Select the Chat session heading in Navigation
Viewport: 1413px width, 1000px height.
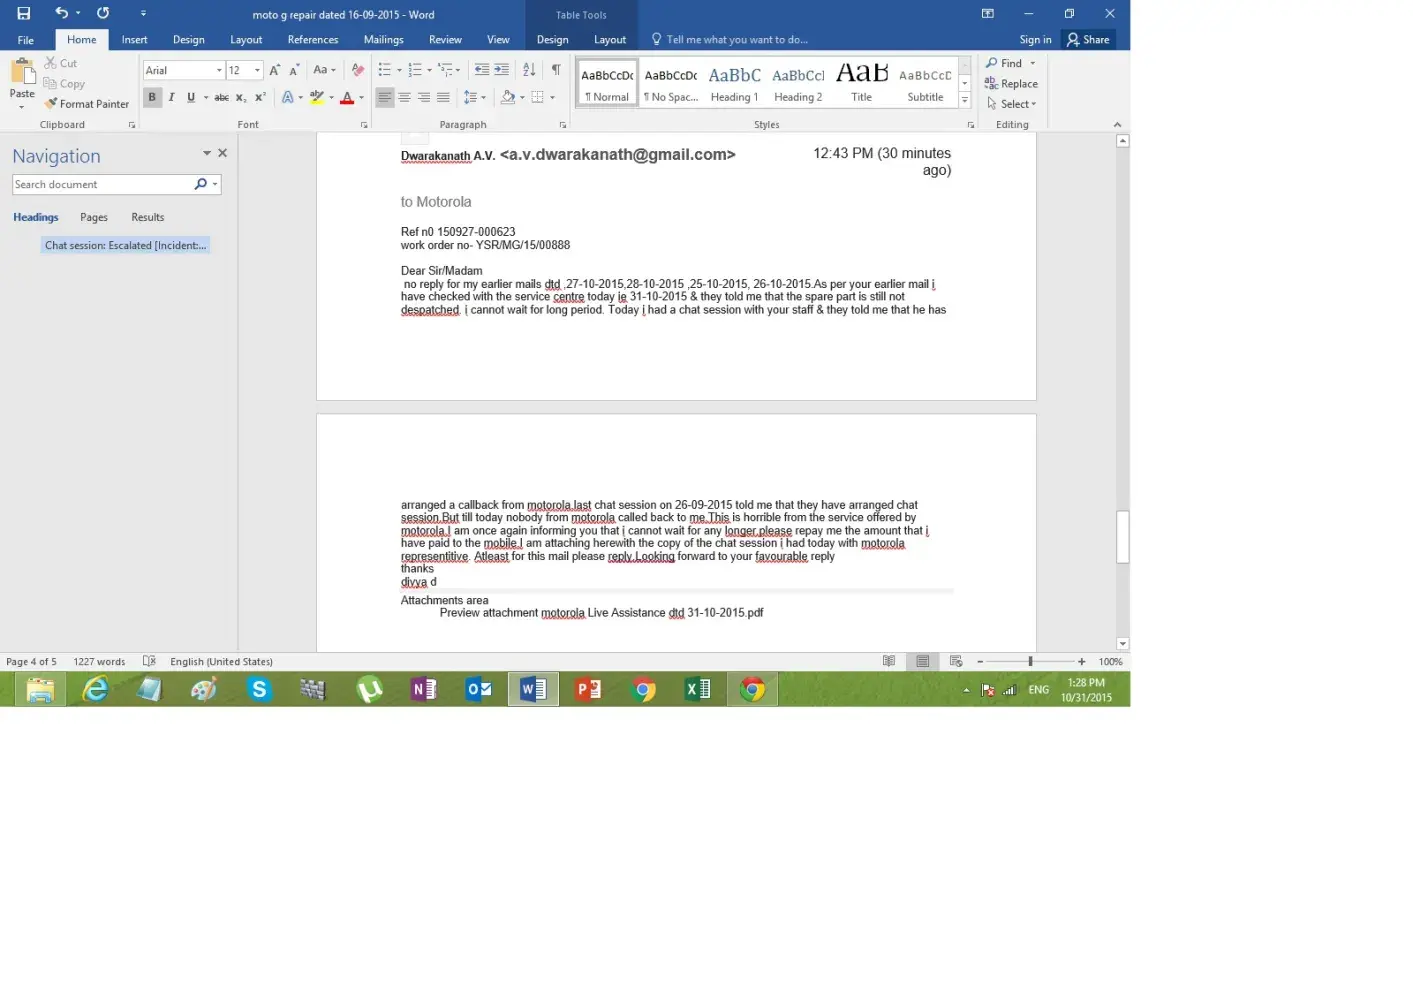tap(125, 245)
